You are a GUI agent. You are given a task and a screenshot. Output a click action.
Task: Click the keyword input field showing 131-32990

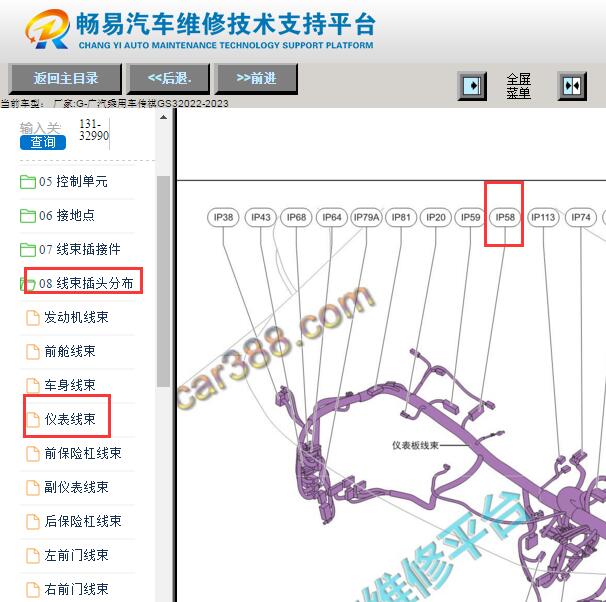[x=94, y=130]
